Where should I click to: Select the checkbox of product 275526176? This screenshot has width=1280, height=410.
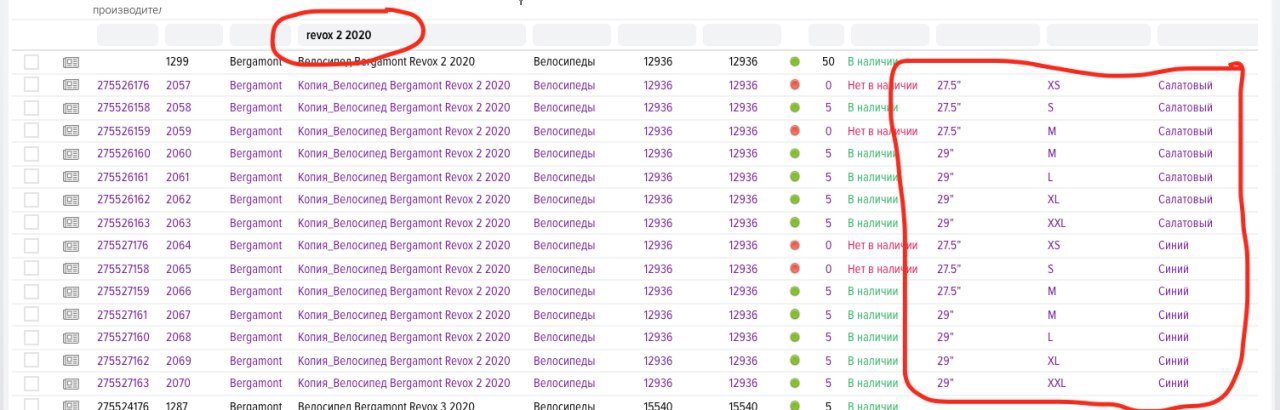(x=31, y=85)
